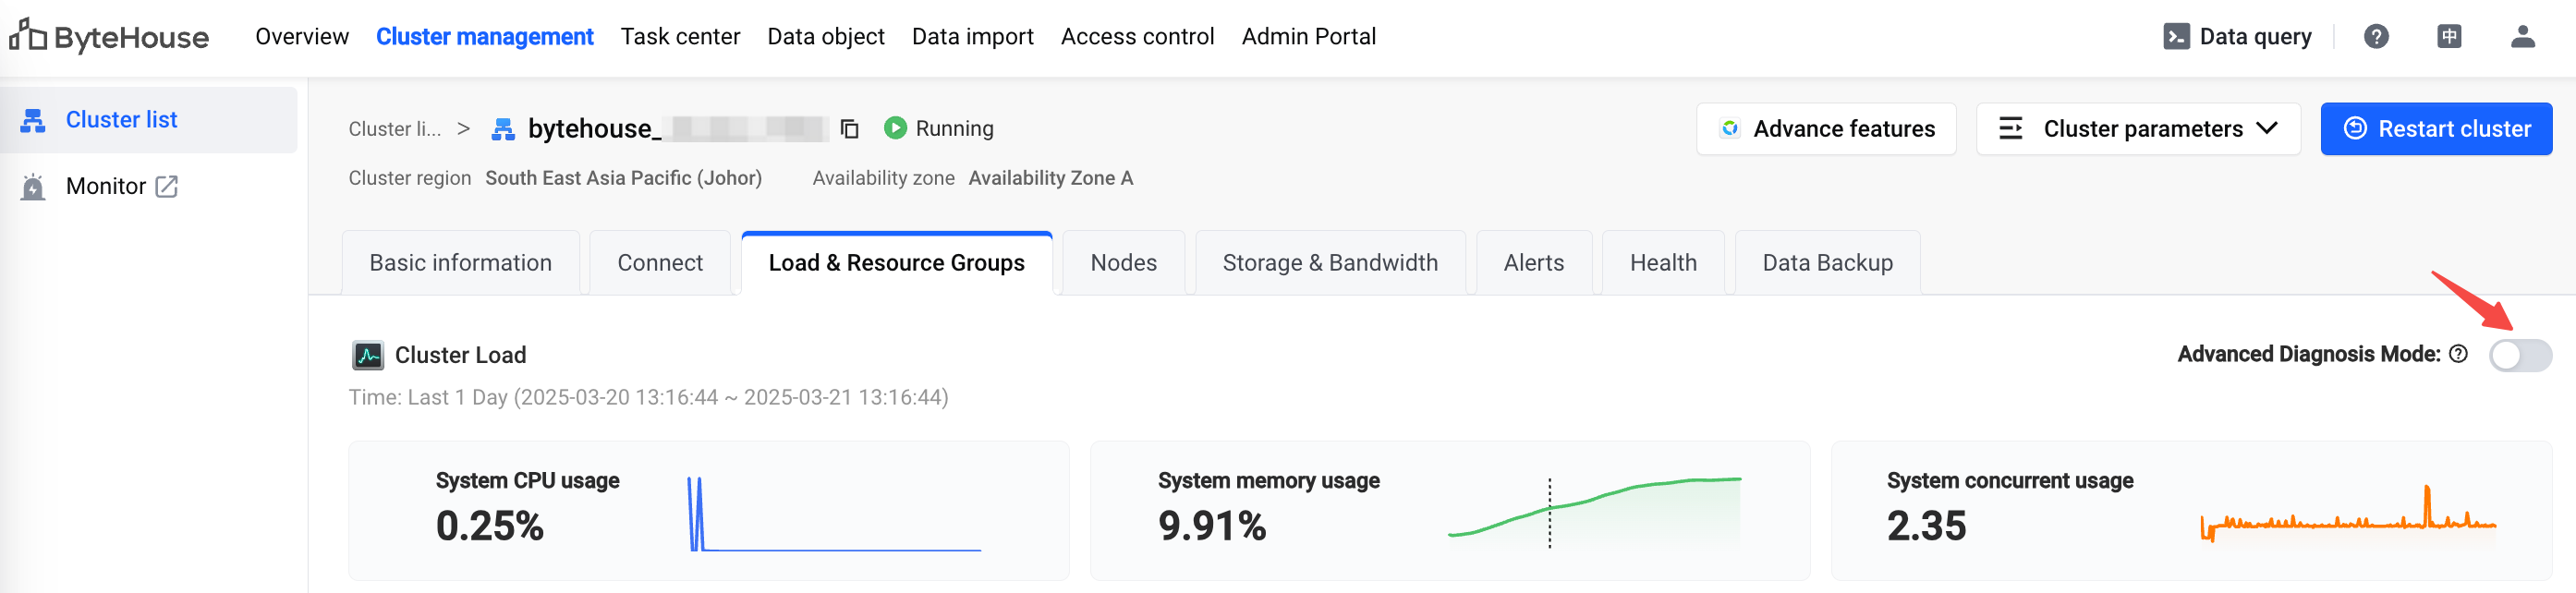This screenshot has height=593, width=2576.
Task: Go back via Cluster li... breadcrumb
Action: pos(394,129)
